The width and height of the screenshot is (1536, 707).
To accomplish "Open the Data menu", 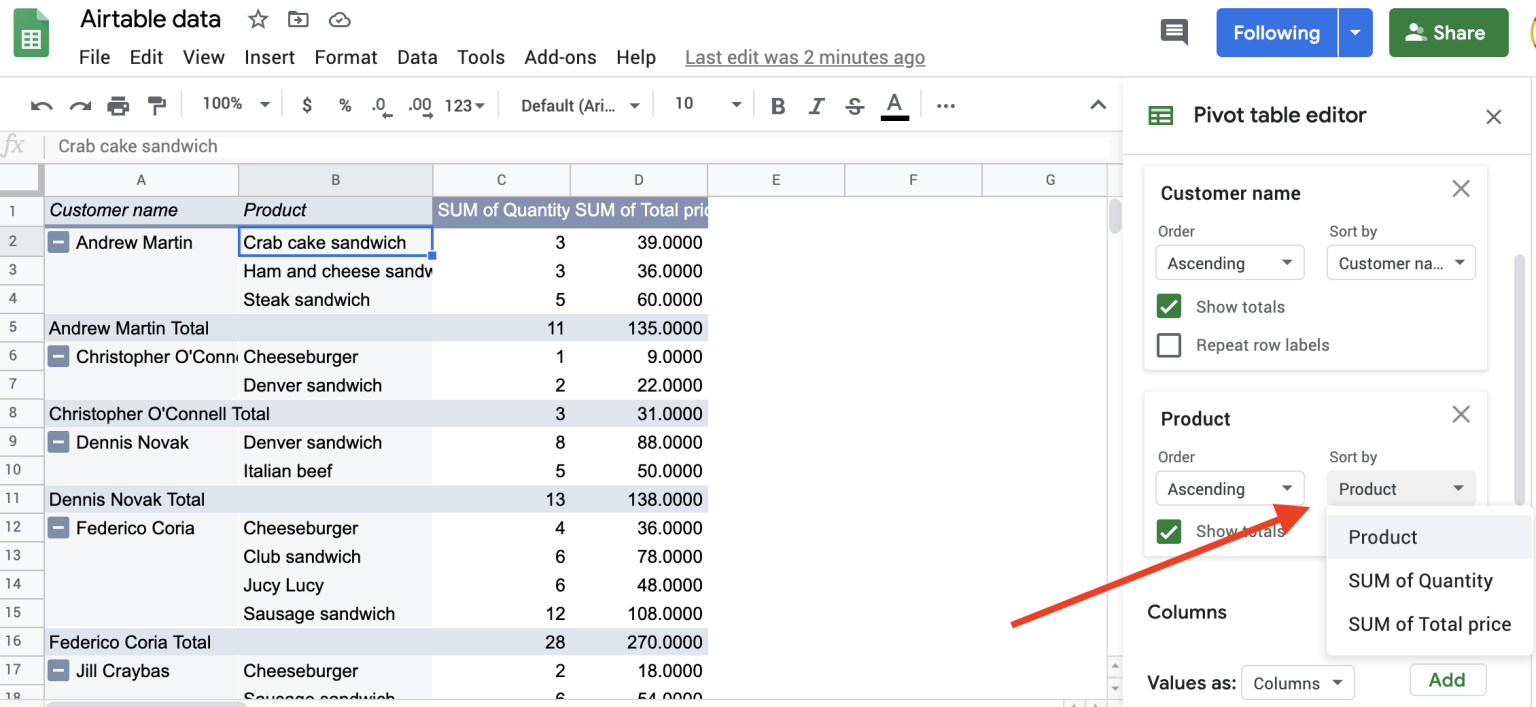I will coord(417,57).
